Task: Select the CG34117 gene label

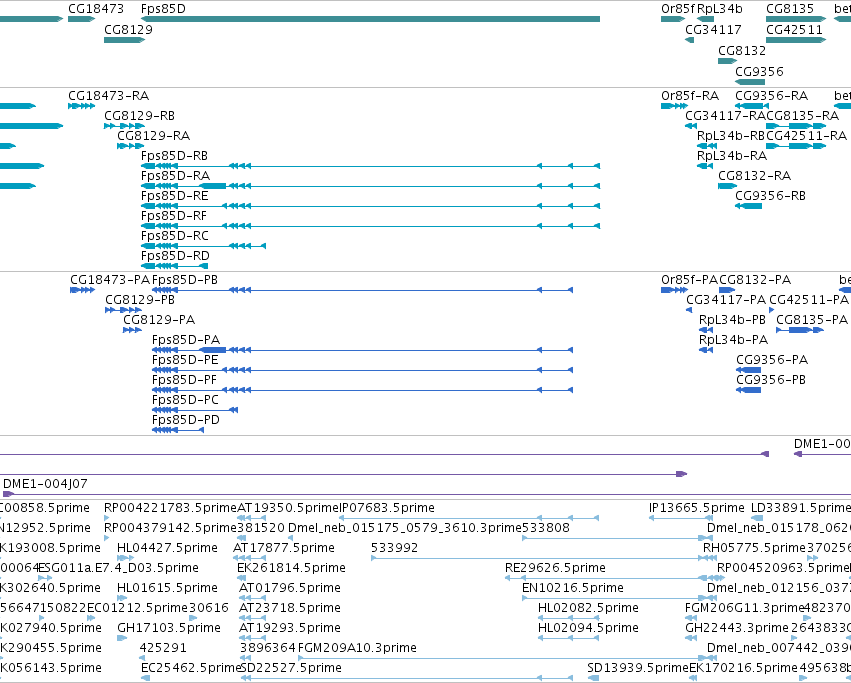Action: tap(713, 30)
